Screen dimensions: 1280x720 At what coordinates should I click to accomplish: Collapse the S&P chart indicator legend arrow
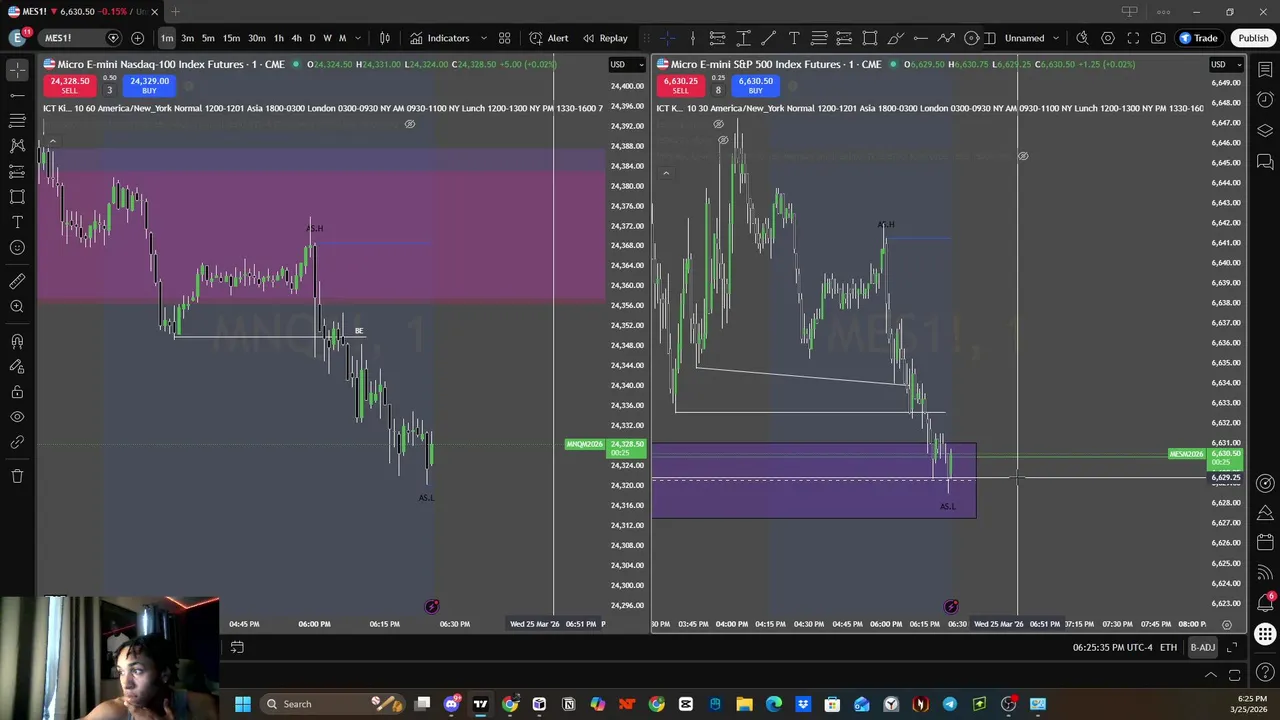[x=666, y=173]
